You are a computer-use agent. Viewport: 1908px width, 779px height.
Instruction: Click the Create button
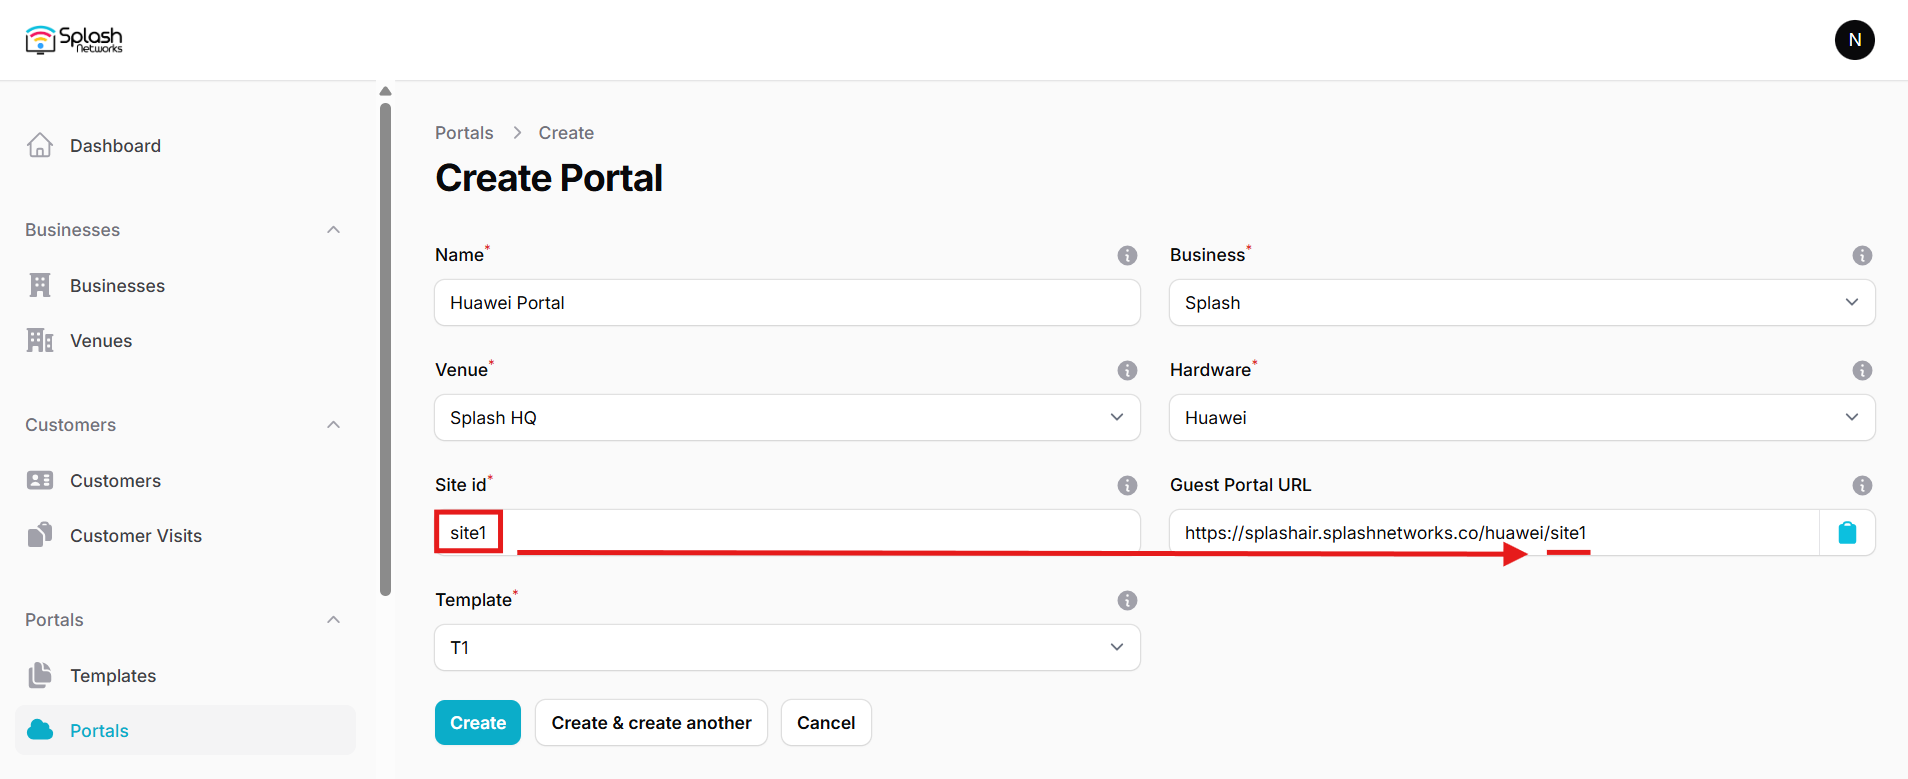[x=478, y=723]
